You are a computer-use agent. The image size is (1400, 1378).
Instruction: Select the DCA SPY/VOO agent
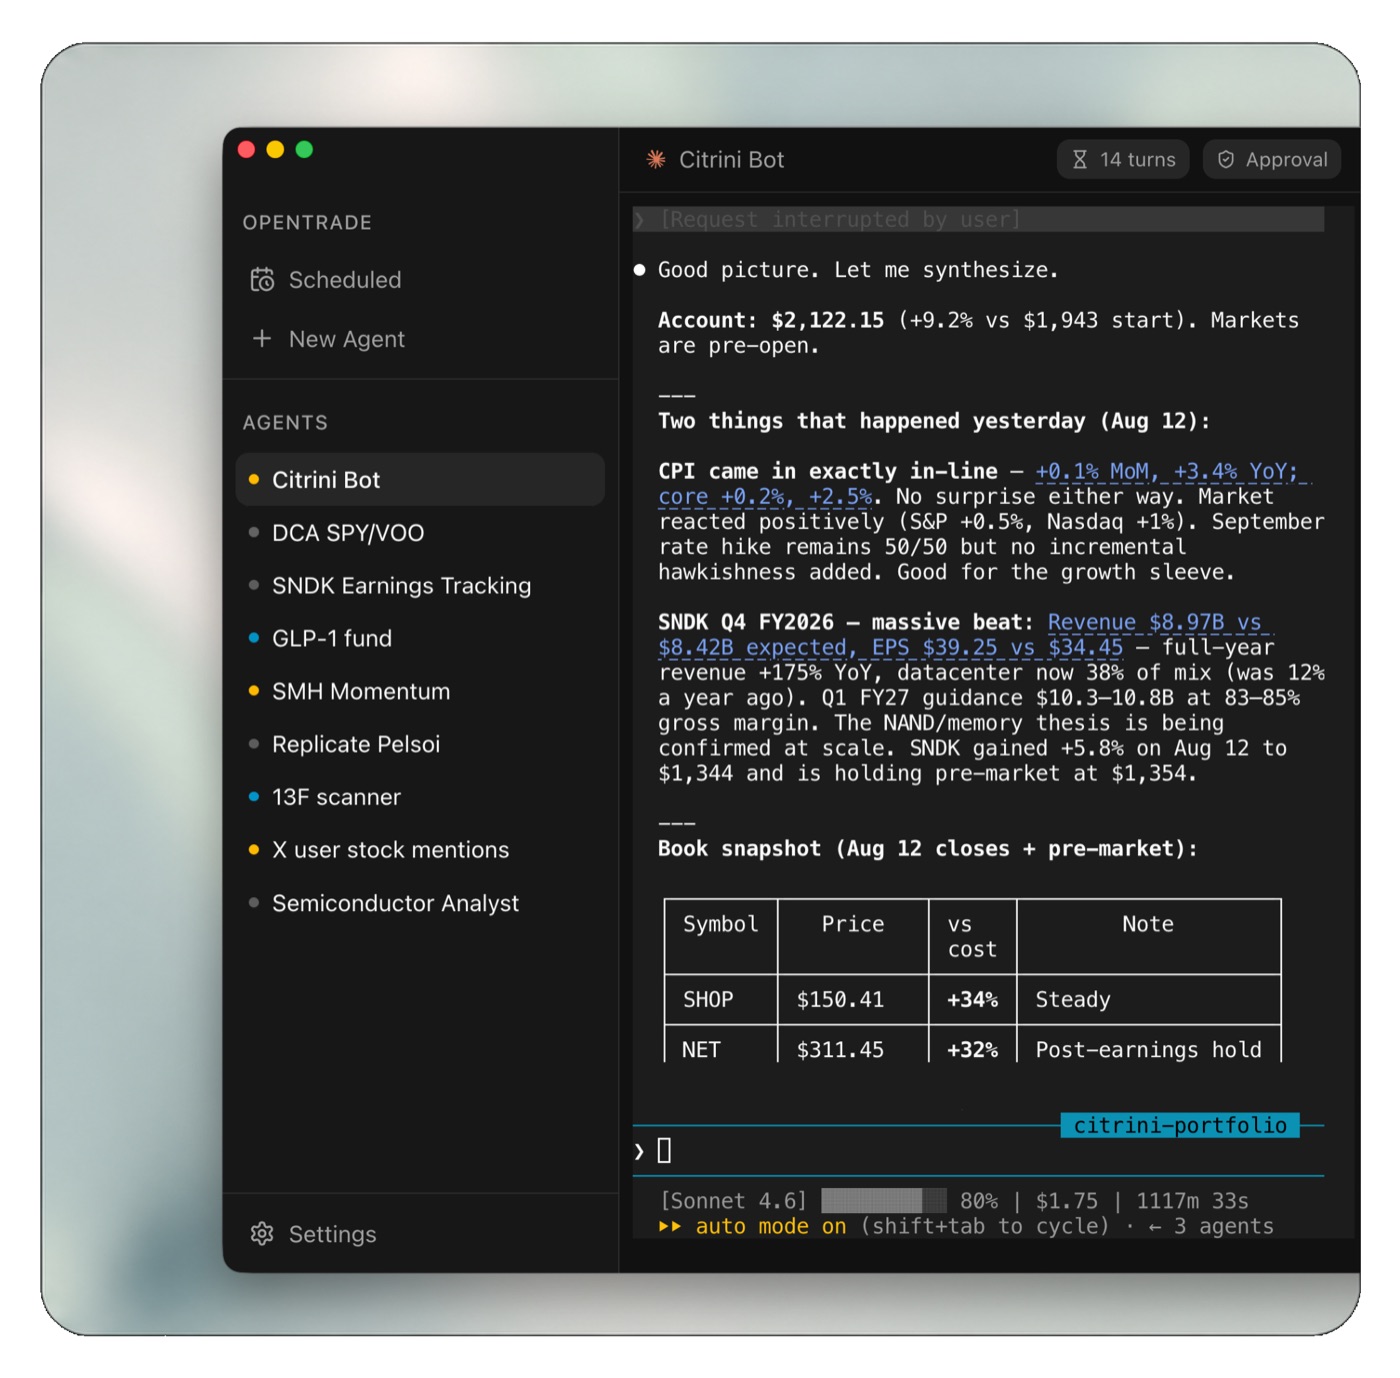pyautogui.click(x=420, y=532)
